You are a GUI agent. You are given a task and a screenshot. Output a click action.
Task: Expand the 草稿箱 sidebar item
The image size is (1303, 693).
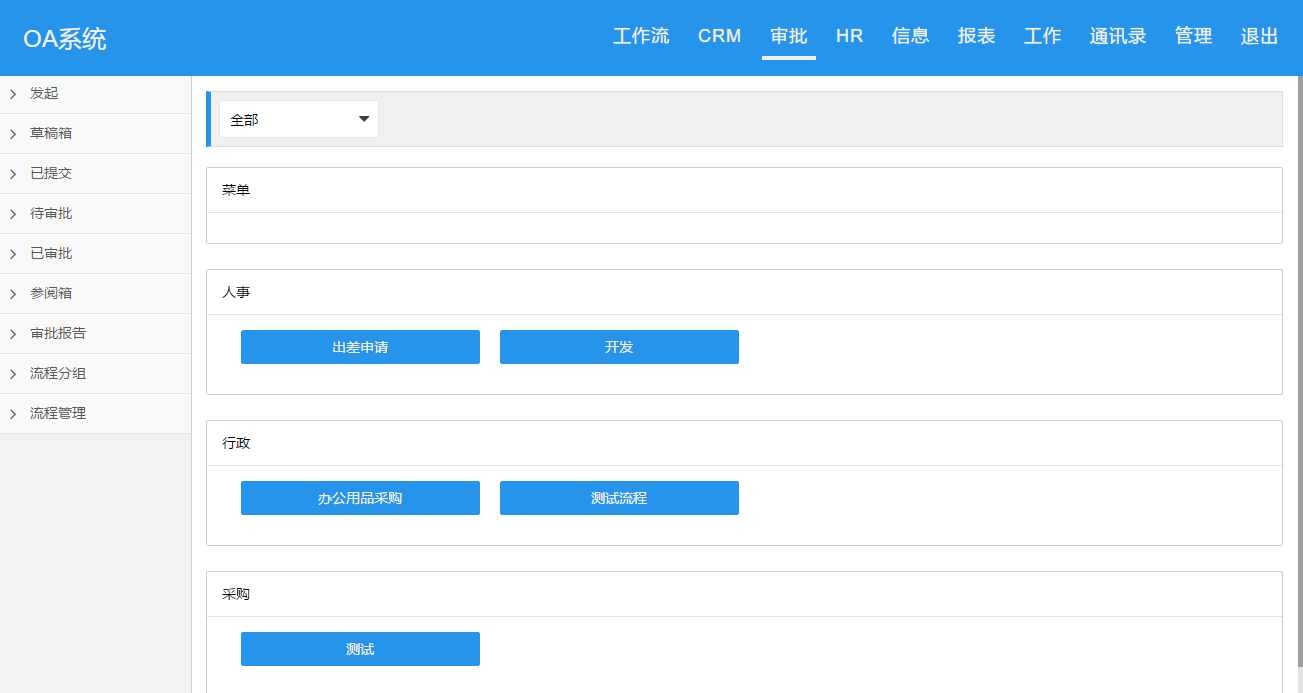[x=50, y=134]
